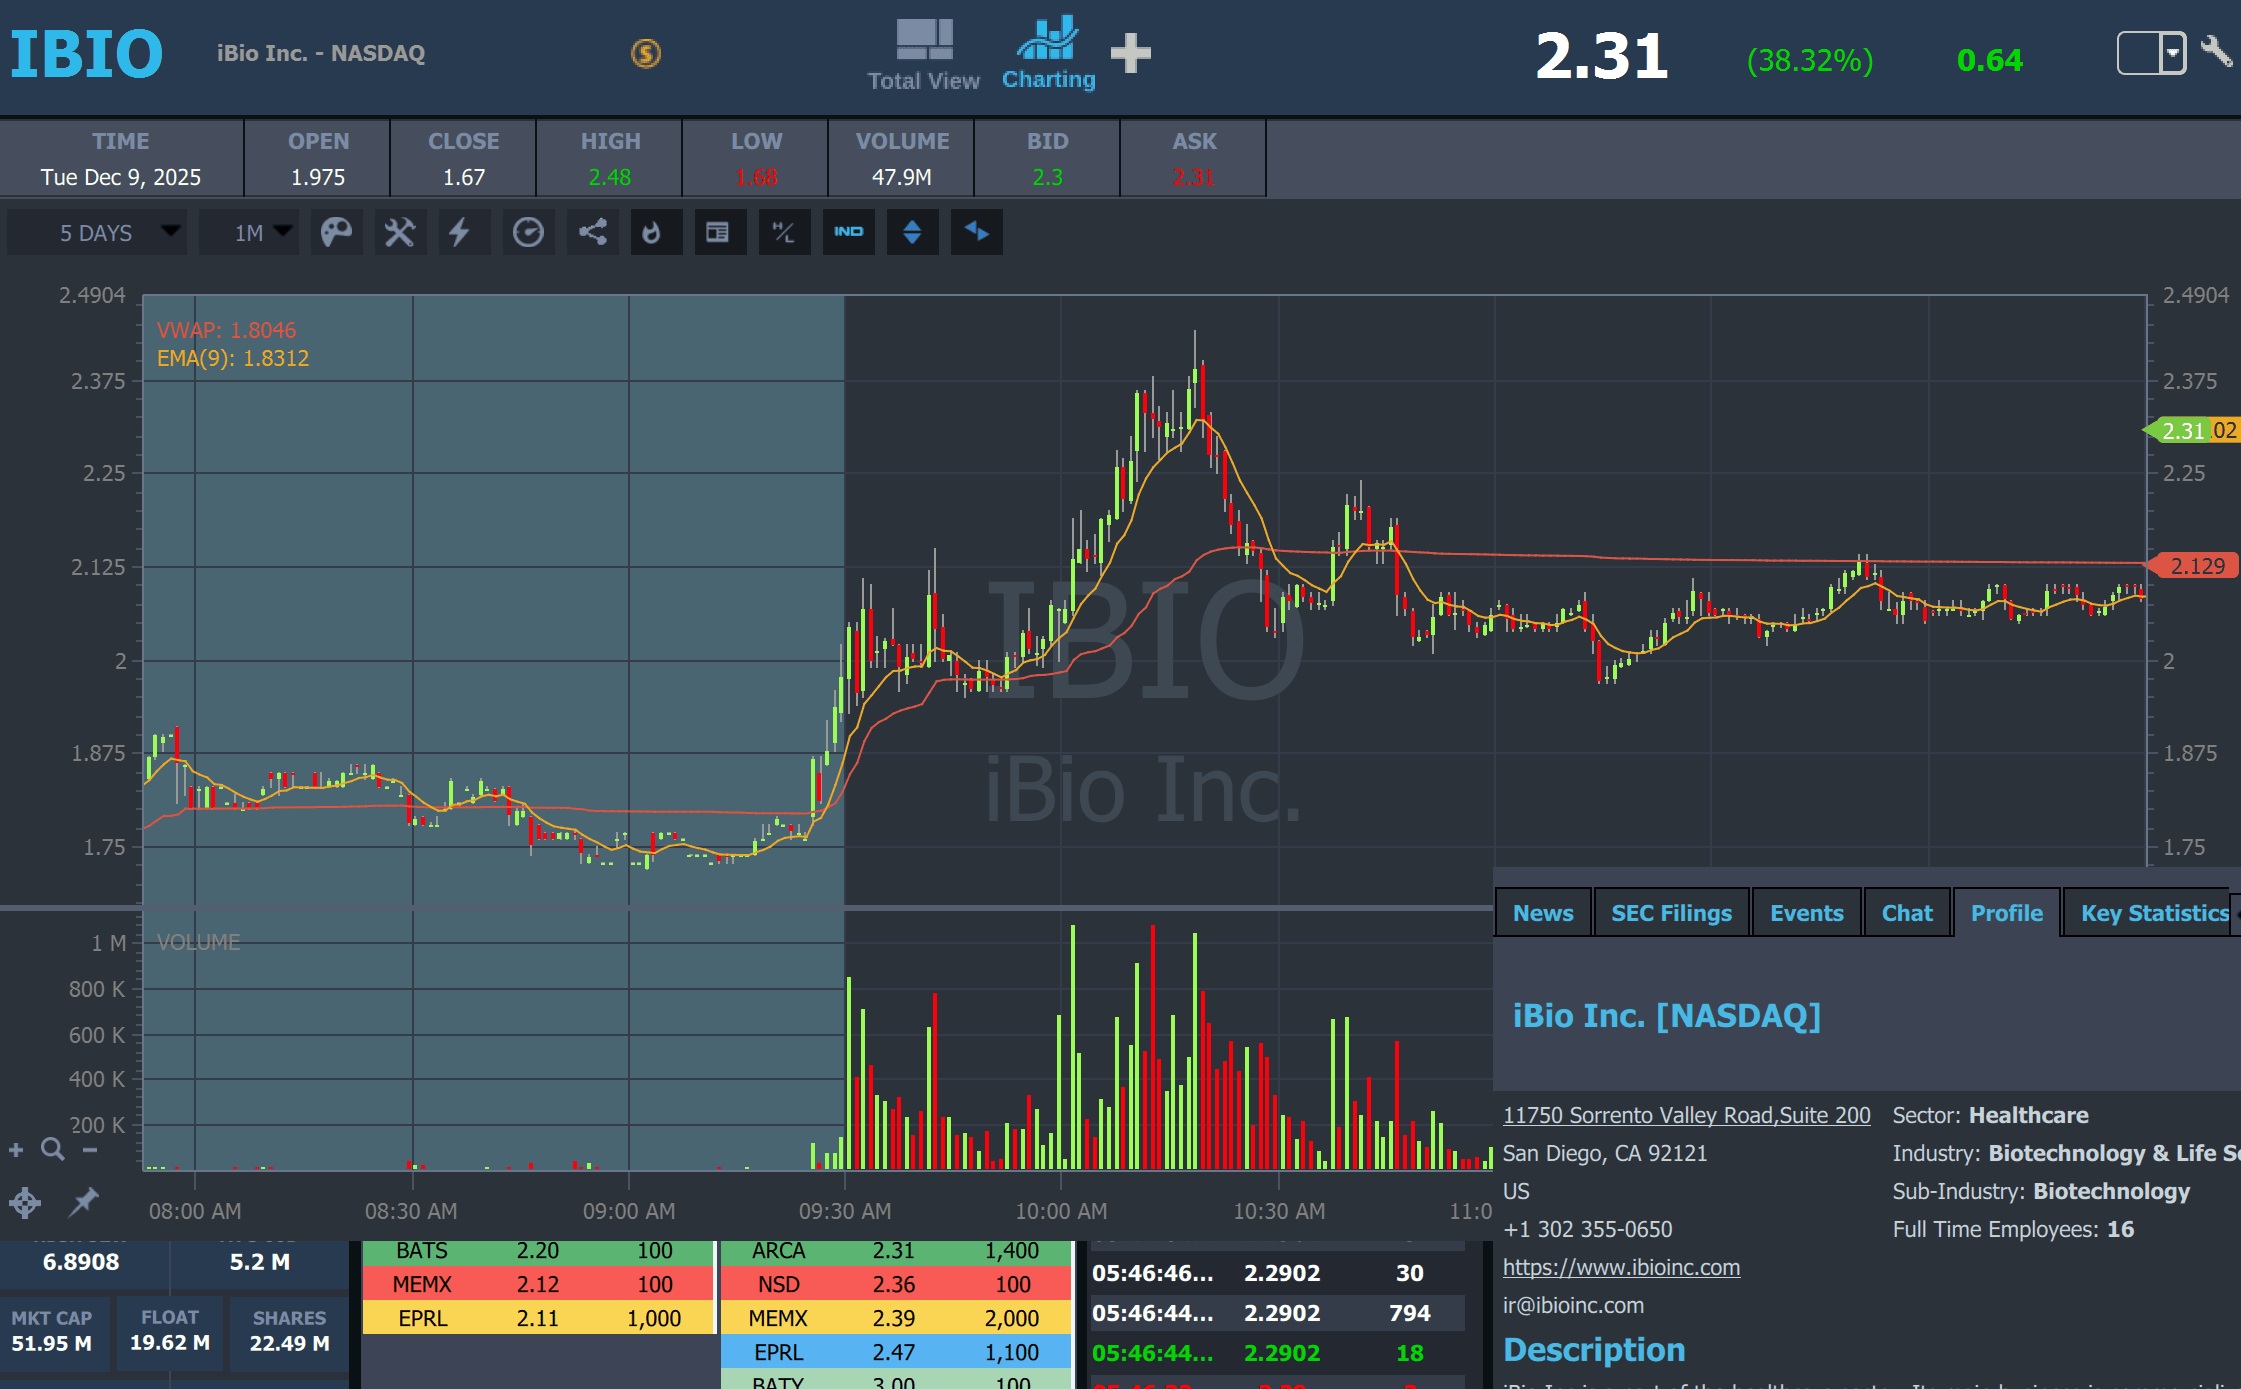Toggle the IND indicators button

[x=848, y=233]
